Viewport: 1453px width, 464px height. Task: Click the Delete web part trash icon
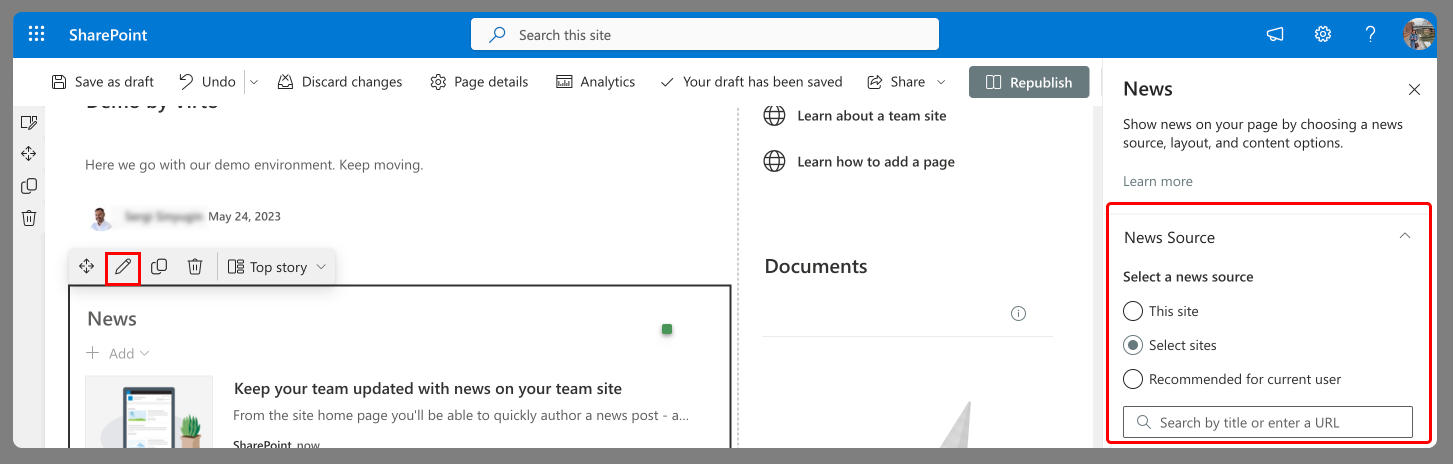click(195, 267)
